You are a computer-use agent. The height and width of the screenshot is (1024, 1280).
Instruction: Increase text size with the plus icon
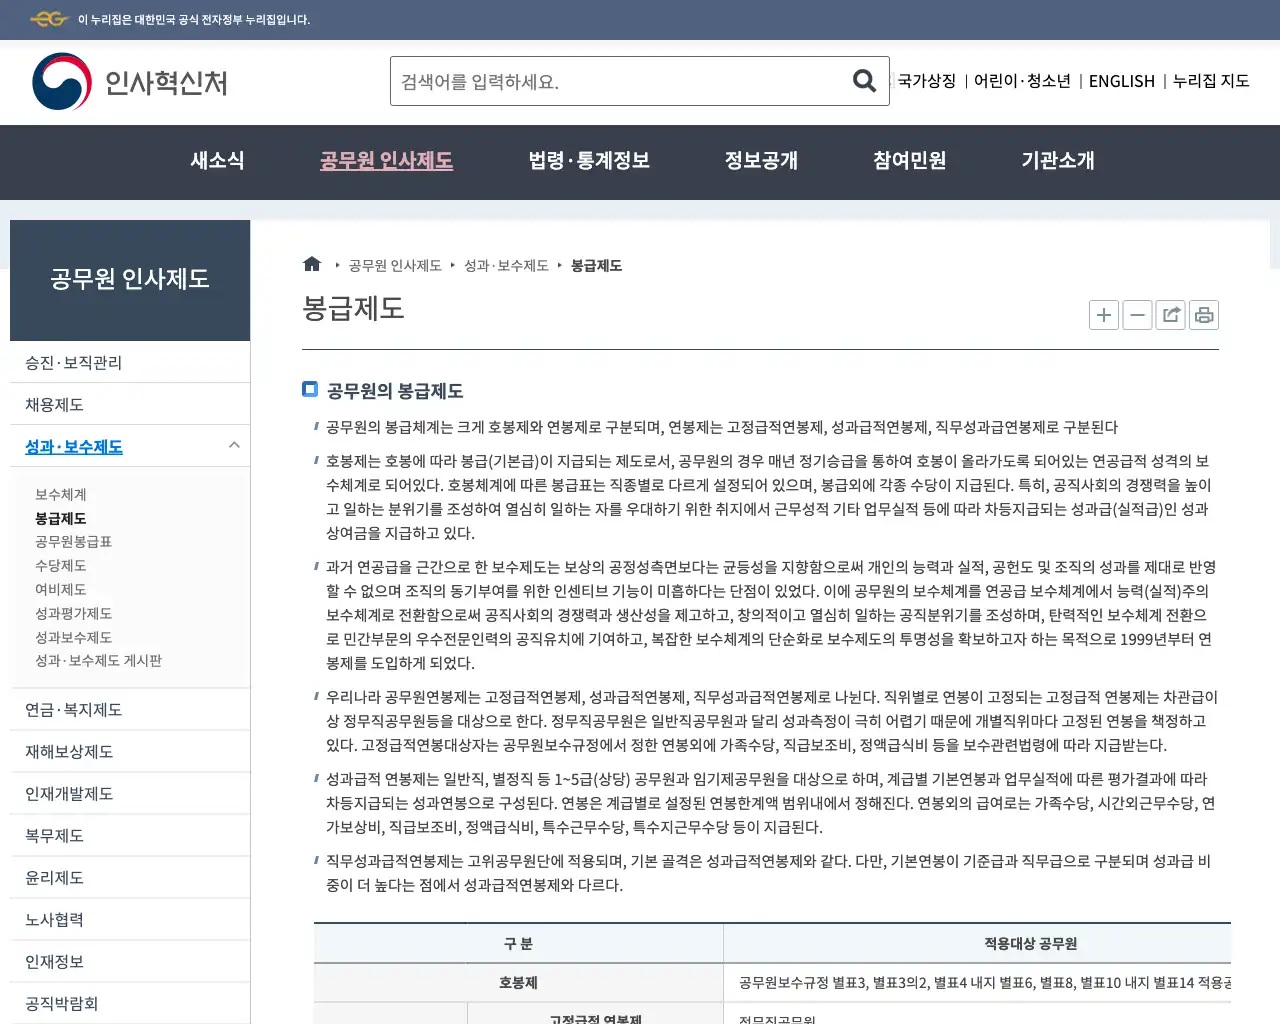pos(1104,315)
